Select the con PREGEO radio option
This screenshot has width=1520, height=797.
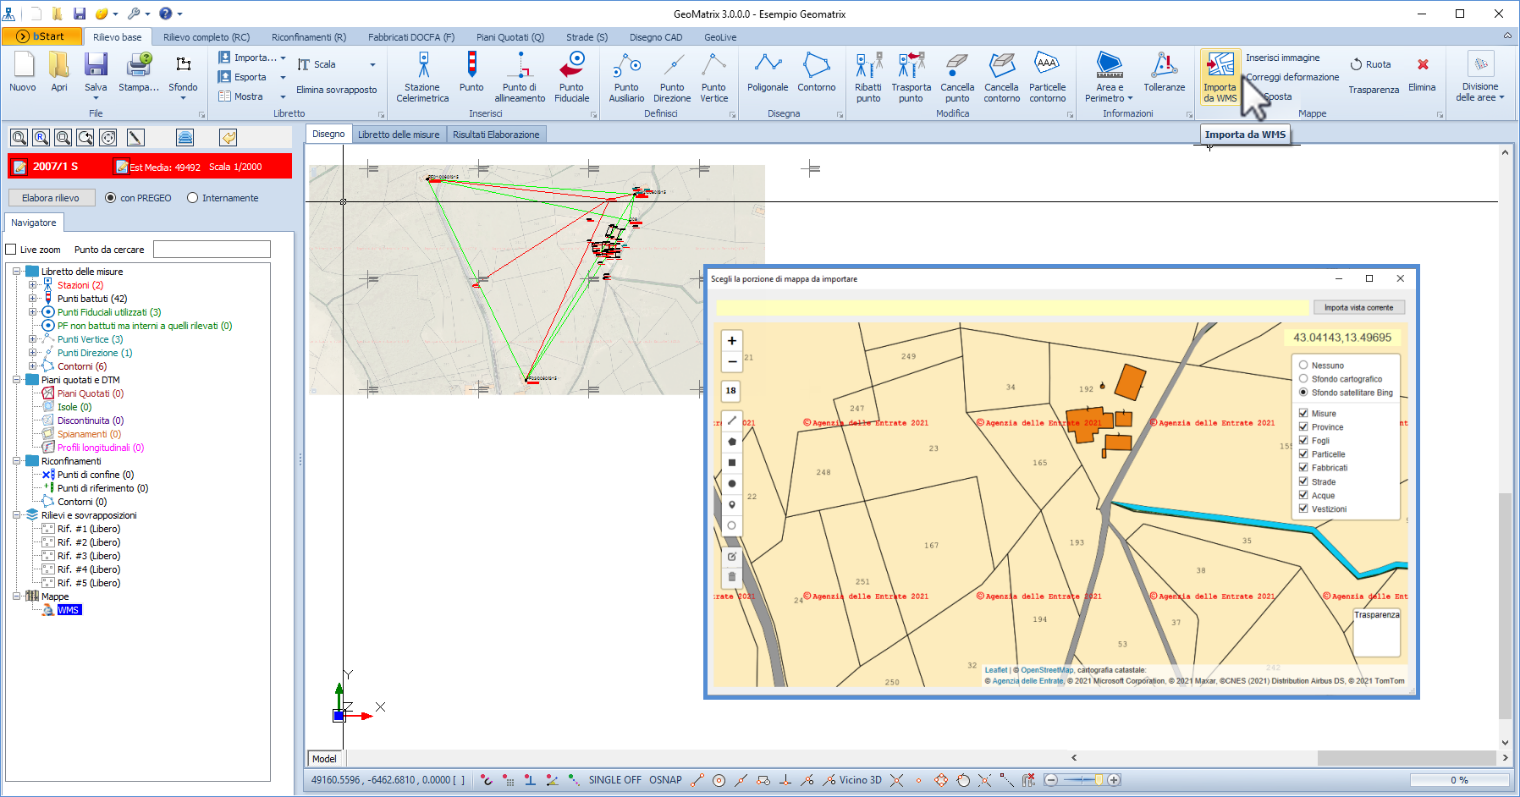[110, 198]
